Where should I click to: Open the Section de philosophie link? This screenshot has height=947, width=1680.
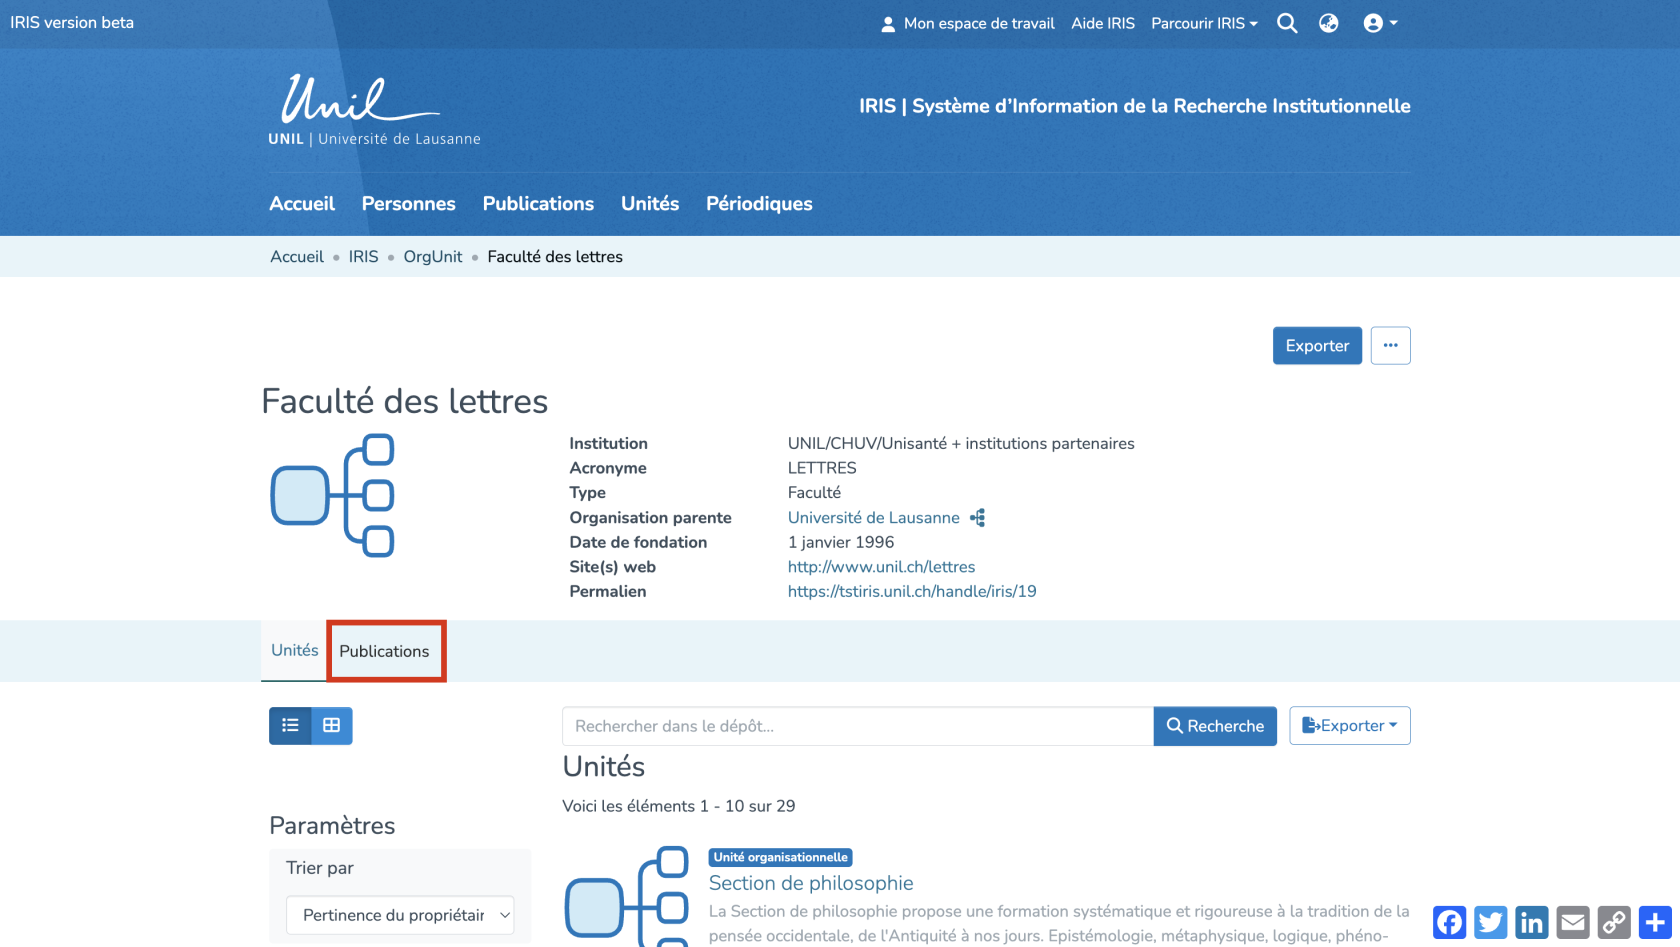[x=810, y=883]
